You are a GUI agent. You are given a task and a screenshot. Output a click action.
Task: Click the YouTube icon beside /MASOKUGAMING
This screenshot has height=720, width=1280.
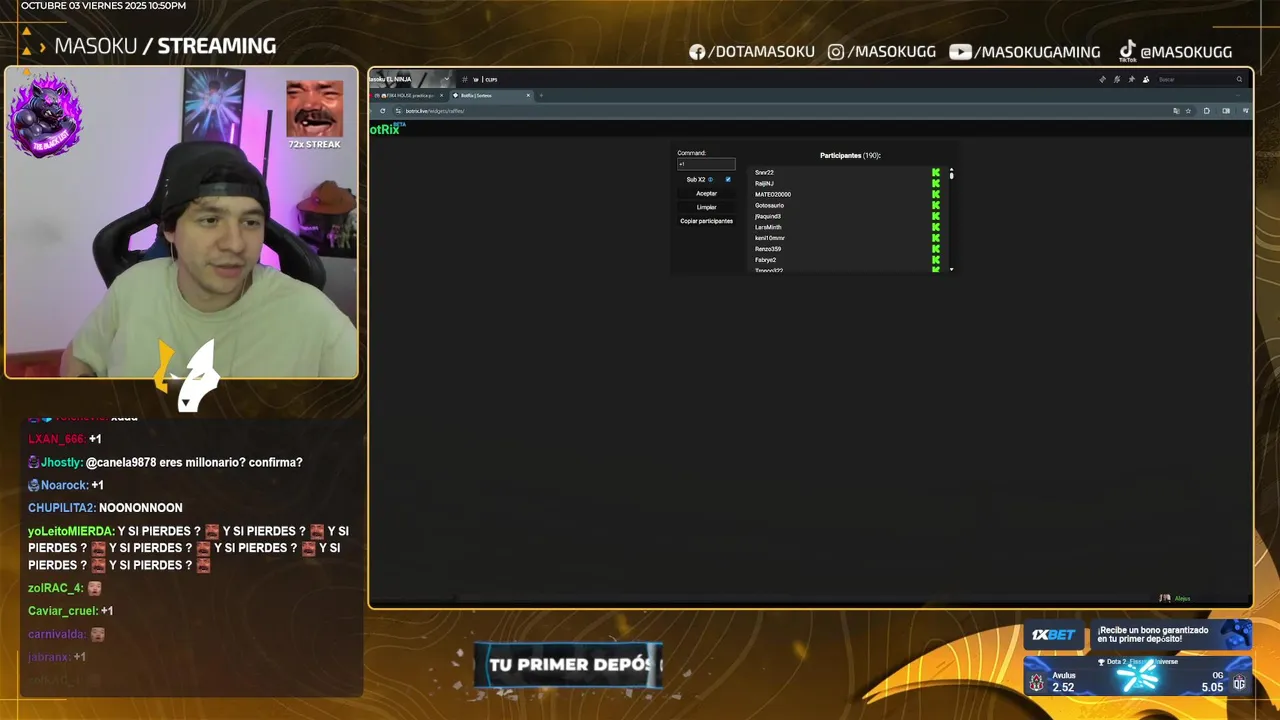coord(960,52)
